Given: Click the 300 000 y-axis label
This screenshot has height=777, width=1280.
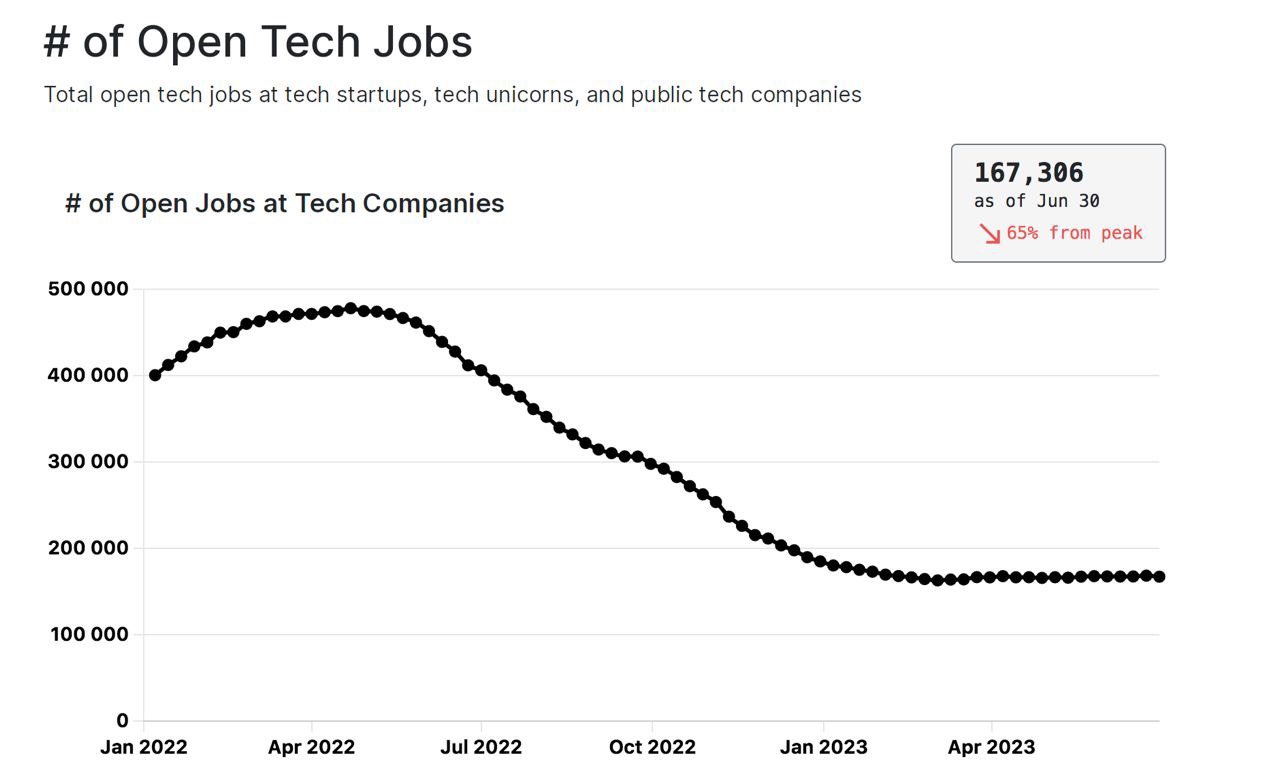Looking at the screenshot, I should (89, 462).
